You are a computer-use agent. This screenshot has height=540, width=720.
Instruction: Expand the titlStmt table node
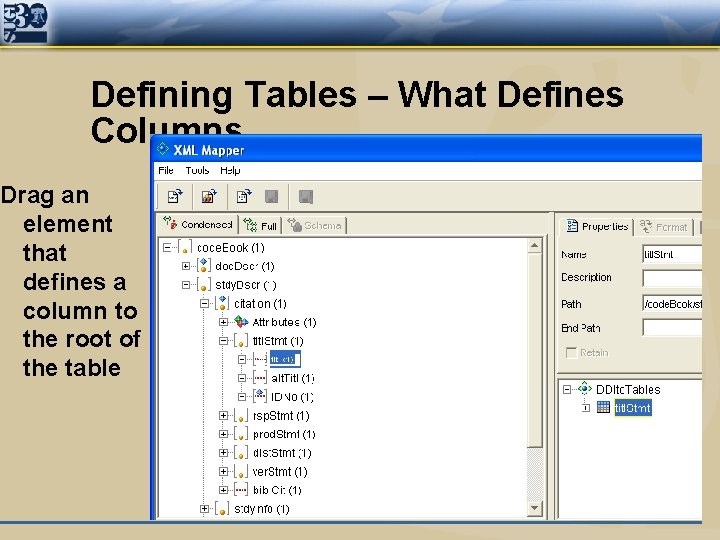point(586,407)
